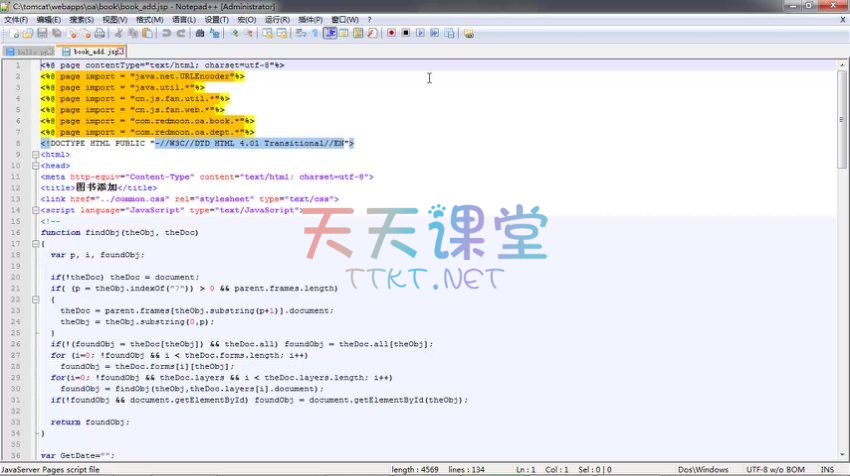Click the Play macro toolbar icon
The height and width of the screenshot is (476, 850).
point(420,33)
